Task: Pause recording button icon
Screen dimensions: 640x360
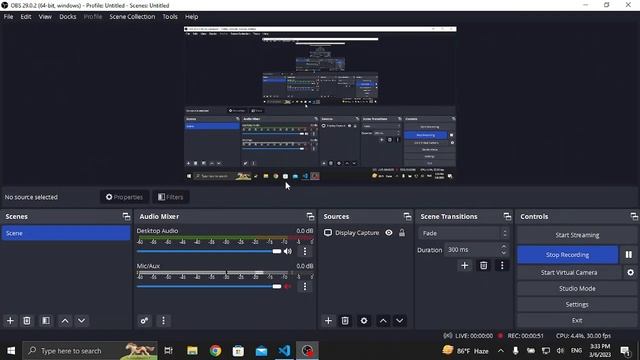Action: click(629, 255)
